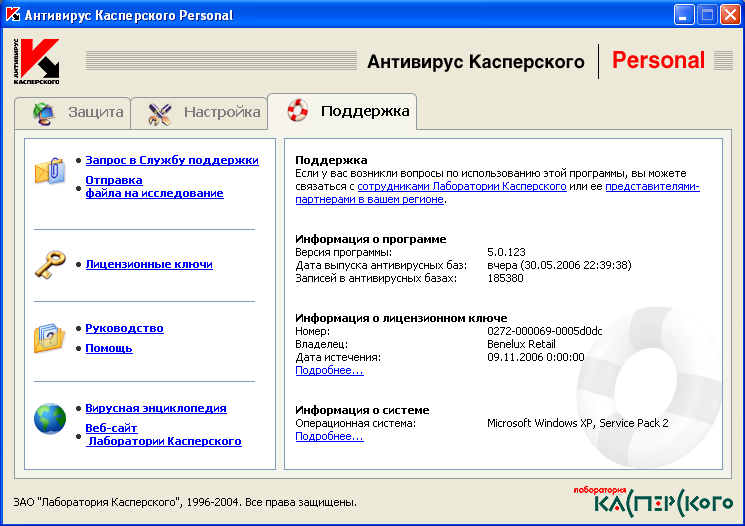
Task: Click the Kaspersky red K logo
Action: click(x=37, y=61)
